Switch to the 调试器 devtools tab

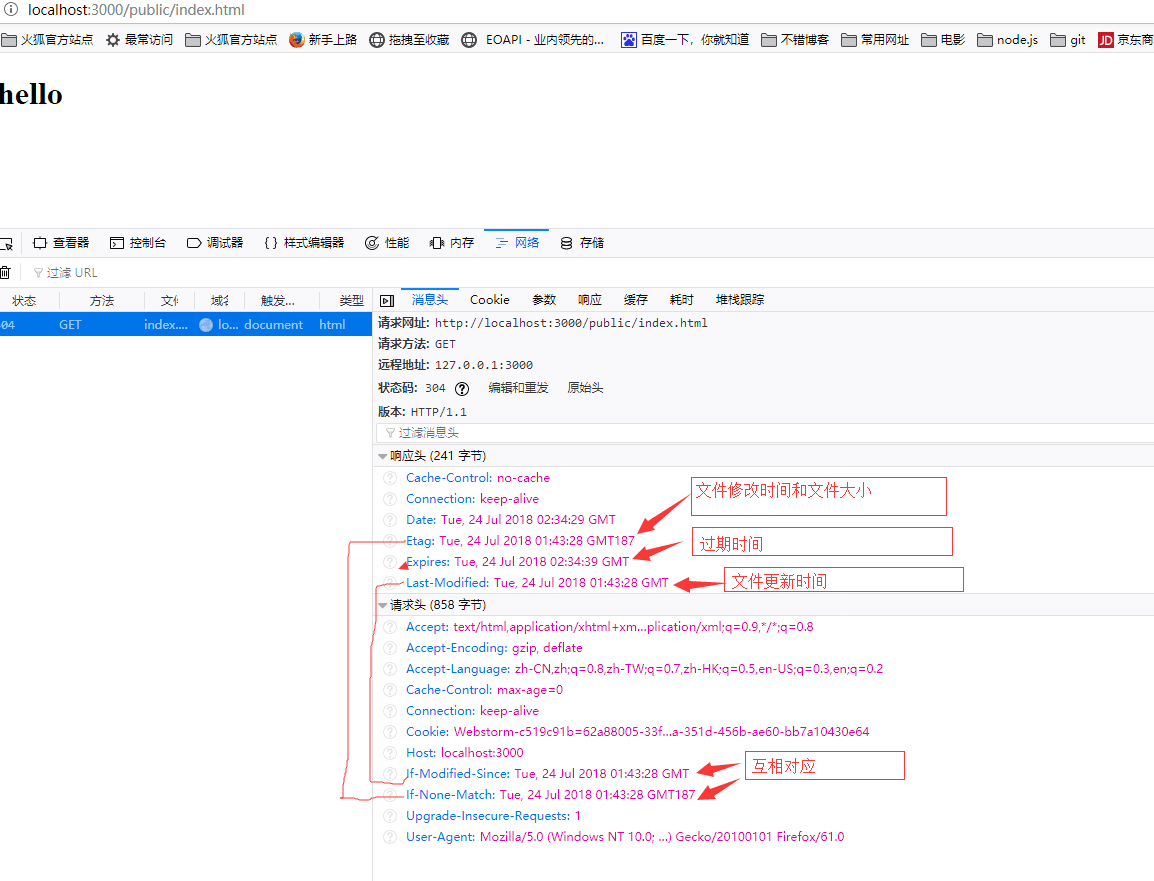tap(215, 243)
